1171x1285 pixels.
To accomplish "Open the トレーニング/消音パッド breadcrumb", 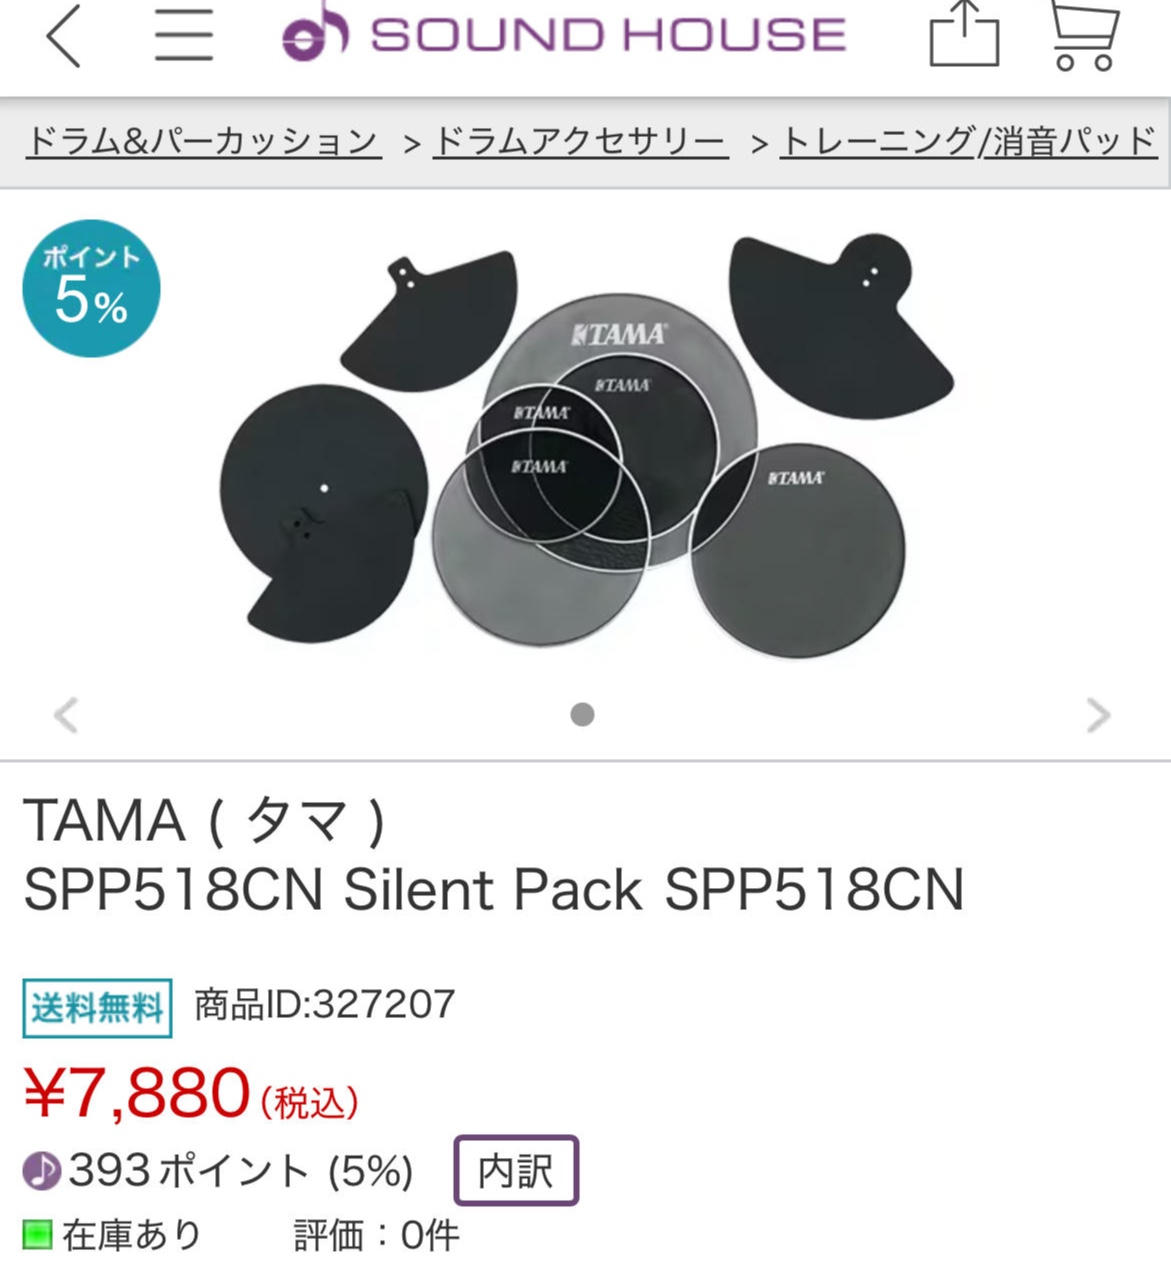I will (969, 142).
